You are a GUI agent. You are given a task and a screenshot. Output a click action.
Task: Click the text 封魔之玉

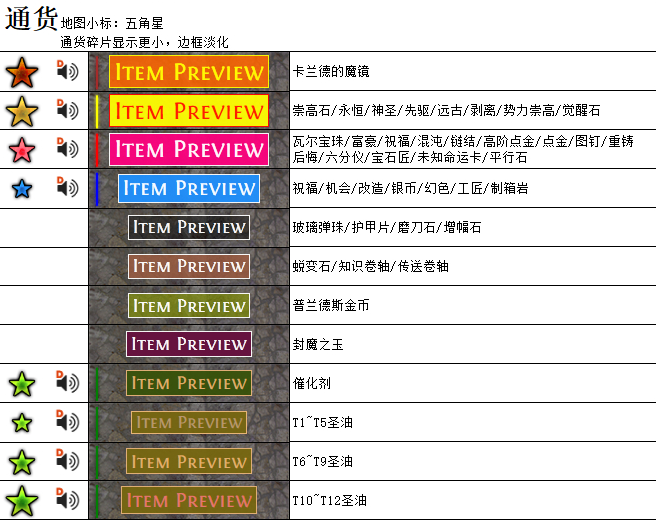coord(318,344)
